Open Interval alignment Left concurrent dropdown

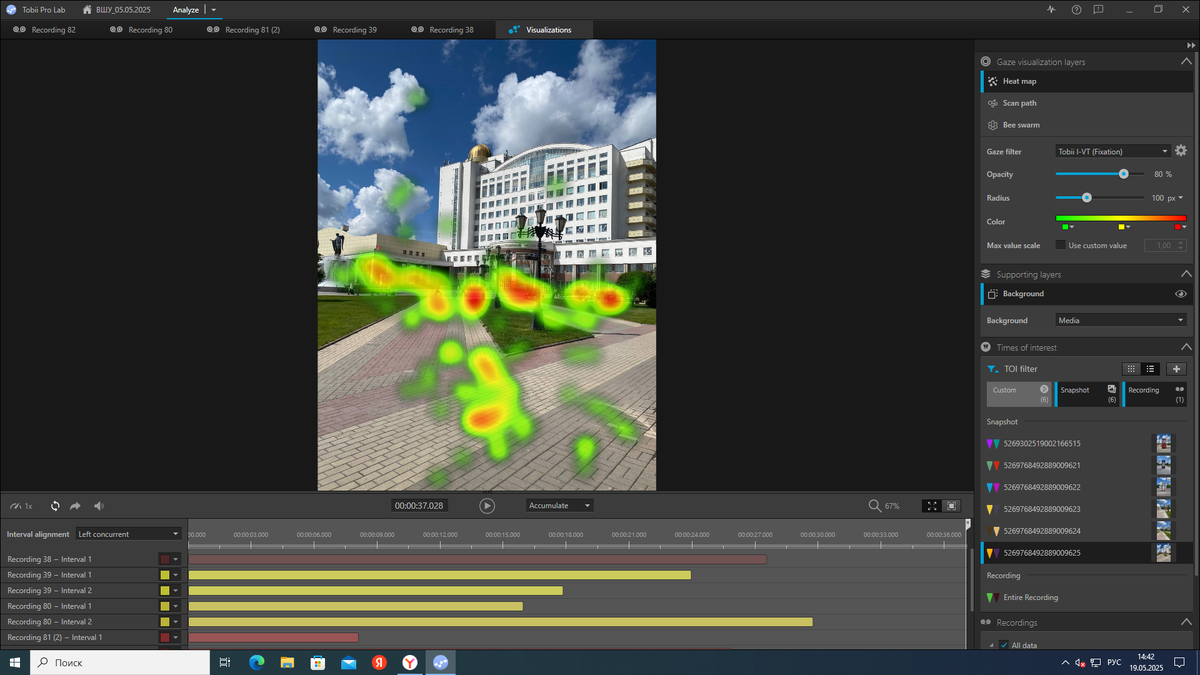point(129,534)
